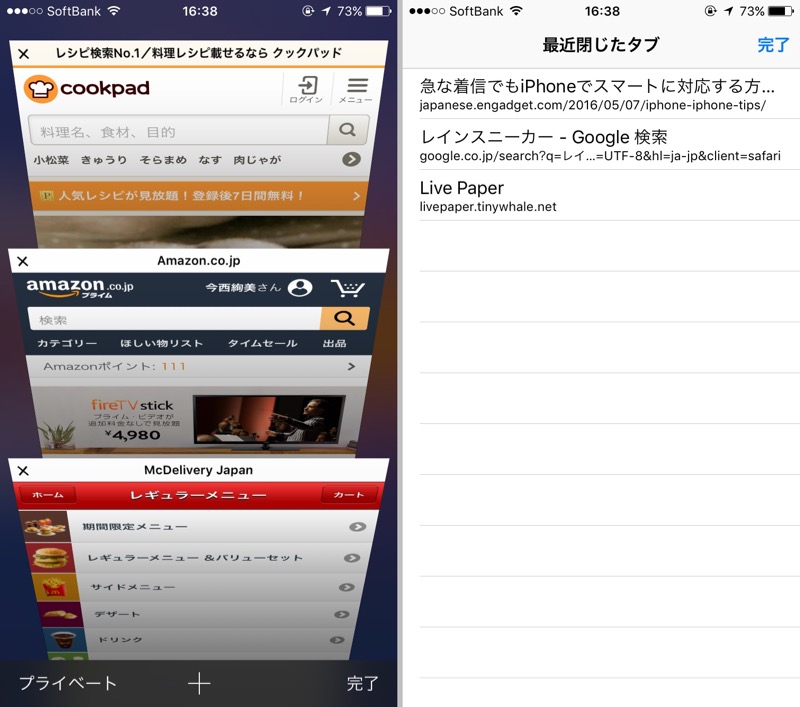Open the cookpad hamburger menu icon
Screen dimensions: 800x707
point(357,89)
